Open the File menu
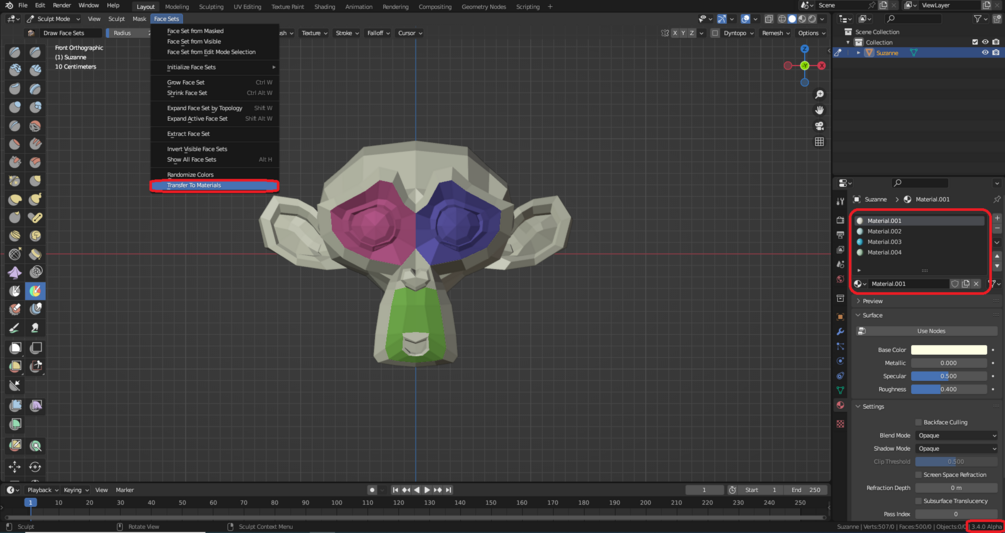This screenshot has width=1005, height=533. point(22,5)
